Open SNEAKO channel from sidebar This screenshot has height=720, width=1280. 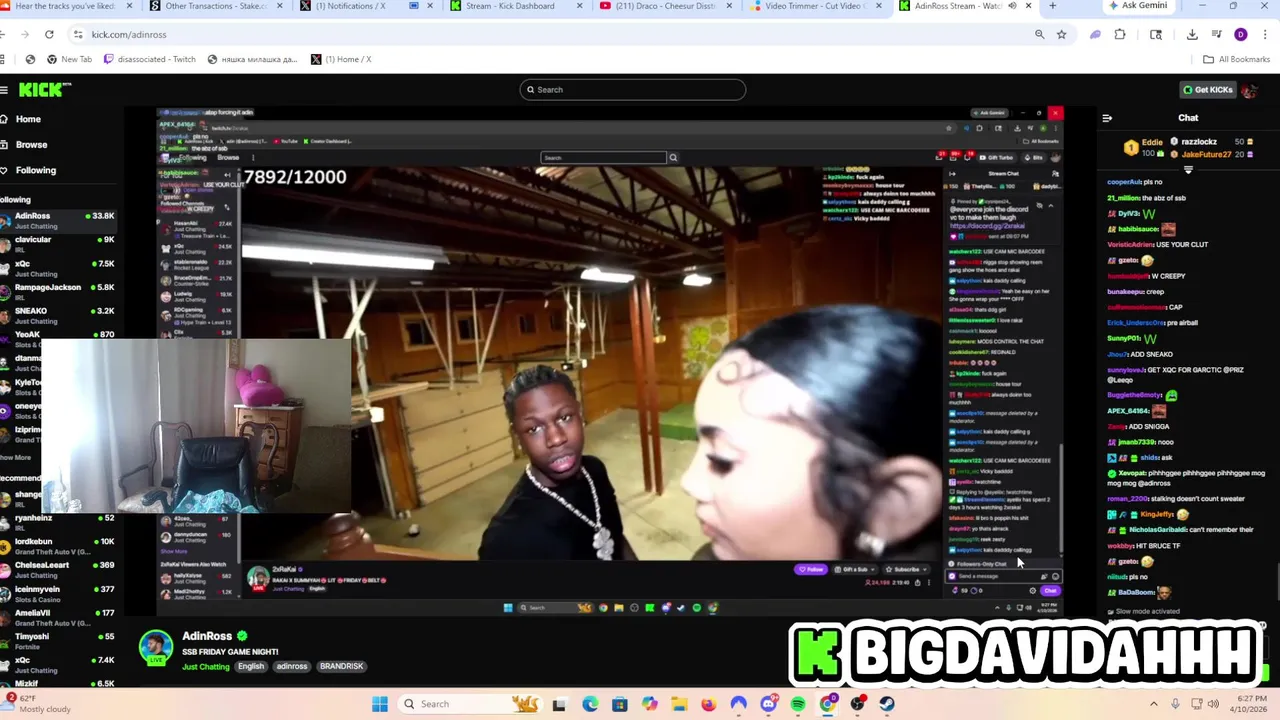pyautogui.click(x=58, y=315)
